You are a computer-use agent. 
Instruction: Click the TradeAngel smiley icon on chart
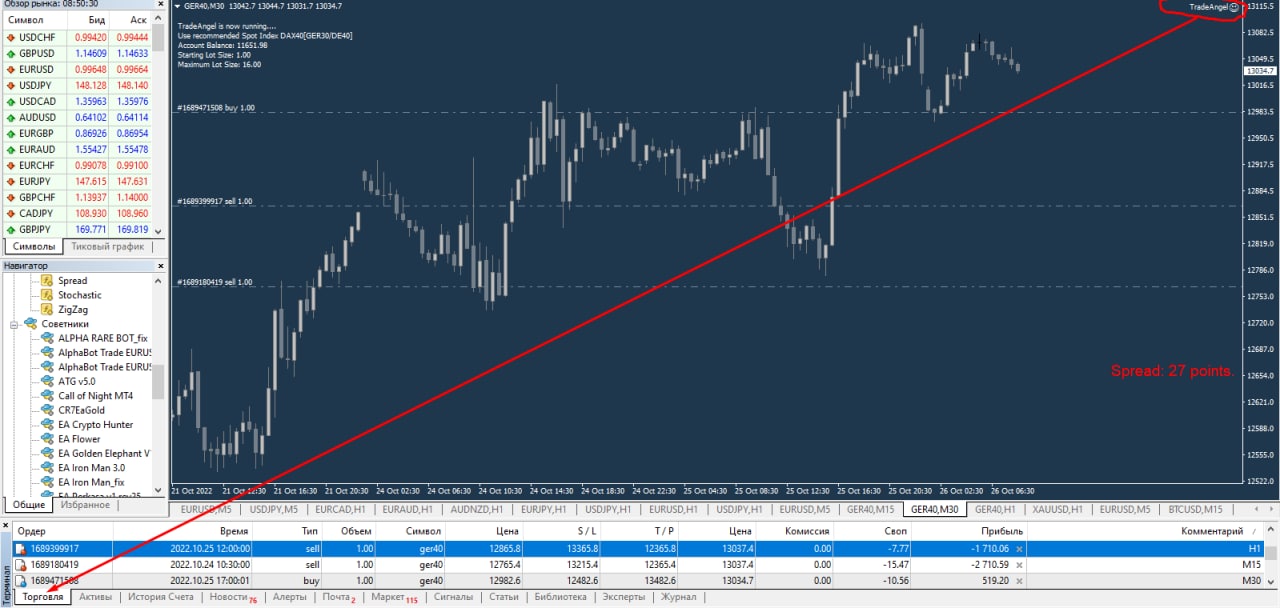[x=1234, y=7]
